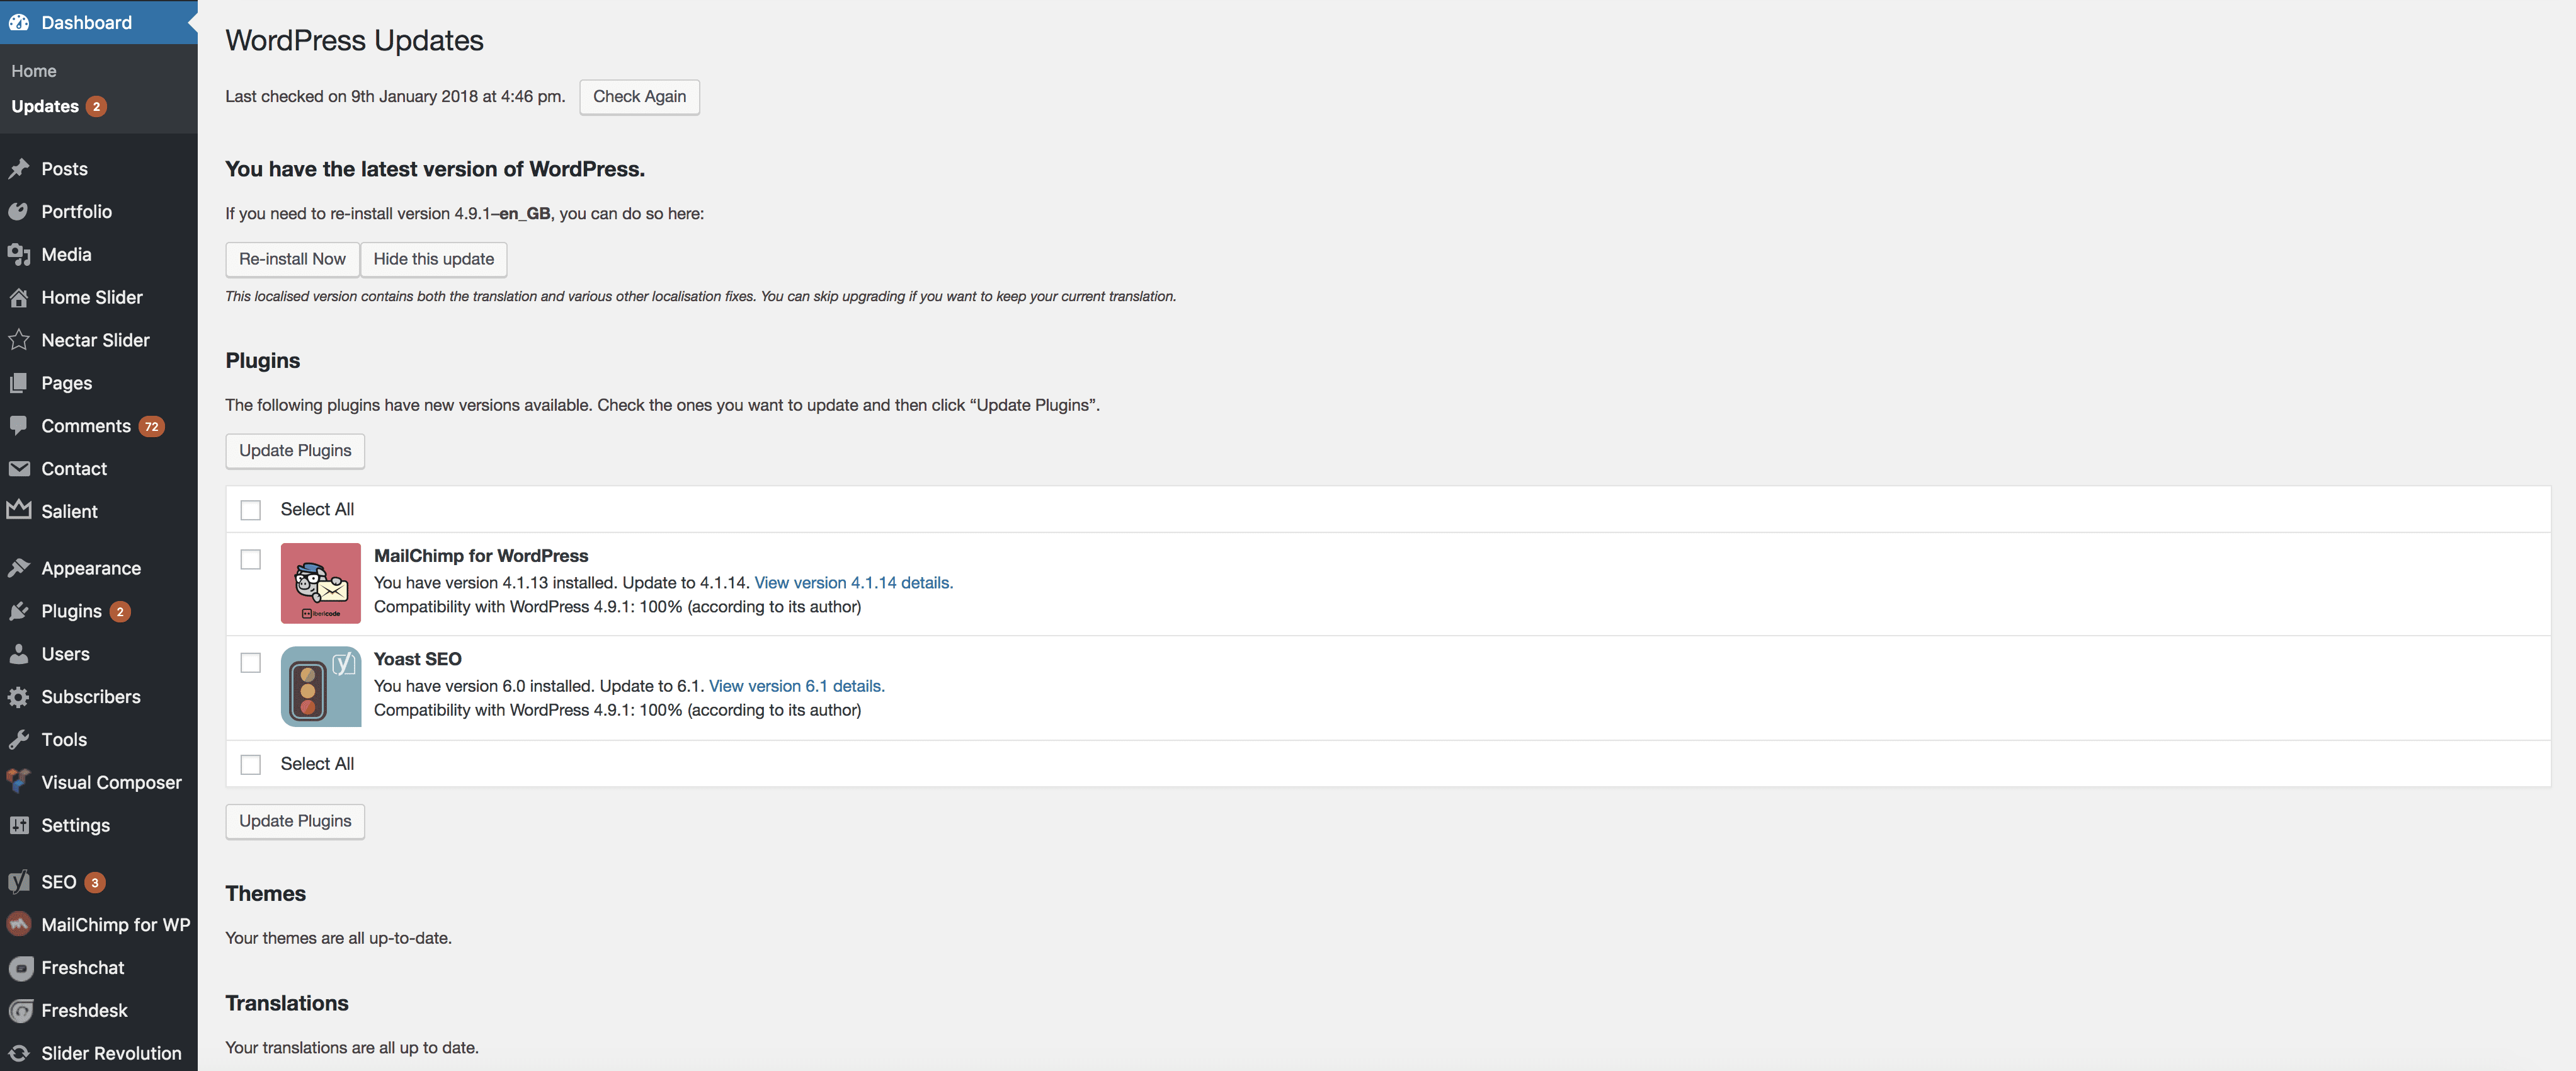Click the 'WordPress Updates' page heading
The height and width of the screenshot is (1071, 2576).
[x=354, y=41]
